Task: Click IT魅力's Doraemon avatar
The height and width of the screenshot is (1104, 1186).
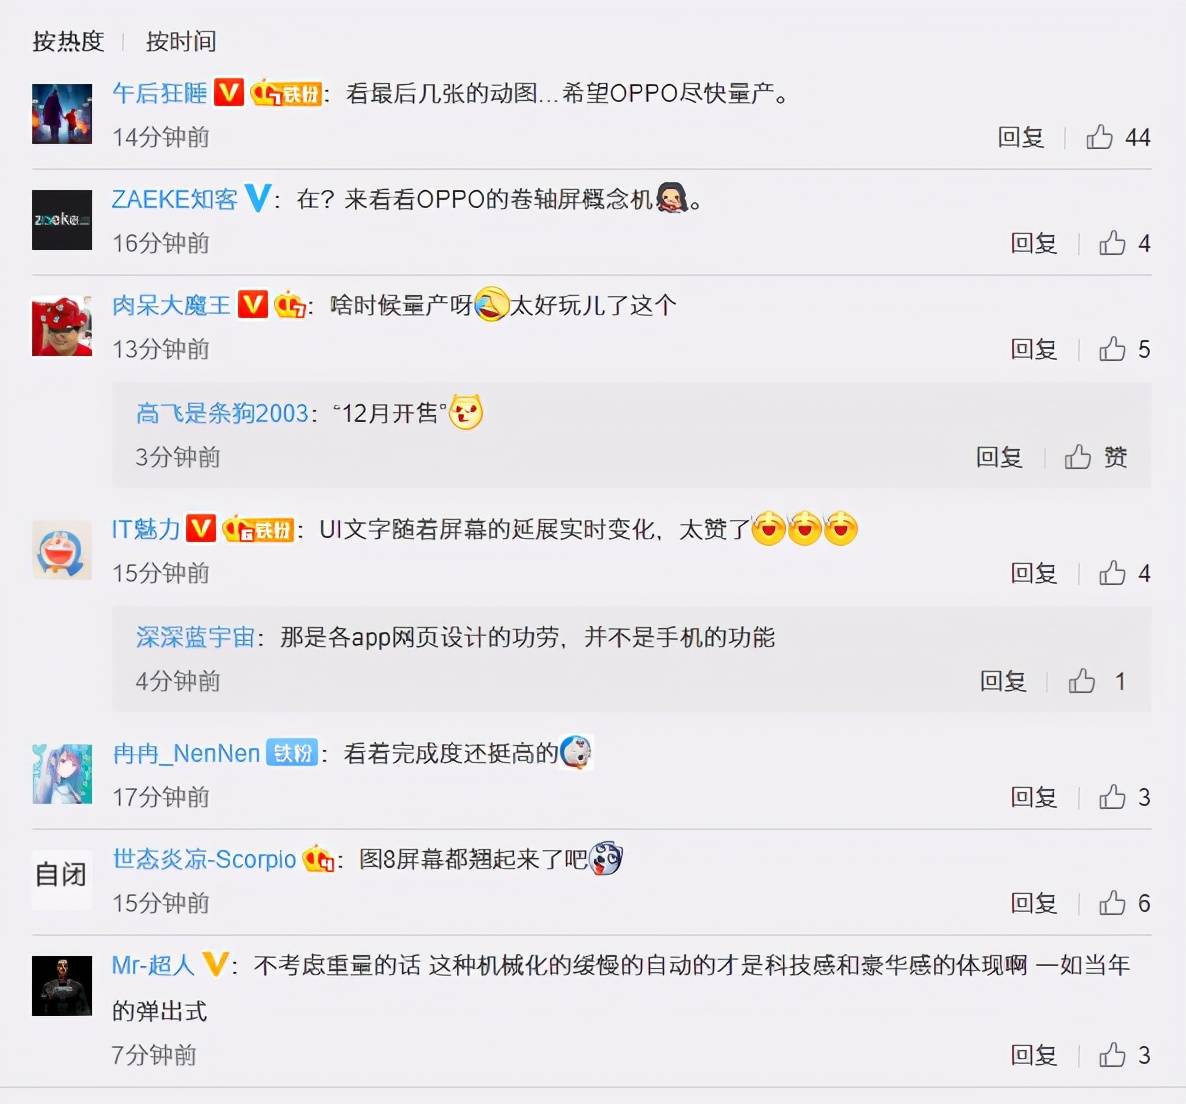Action: click(62, 550)
